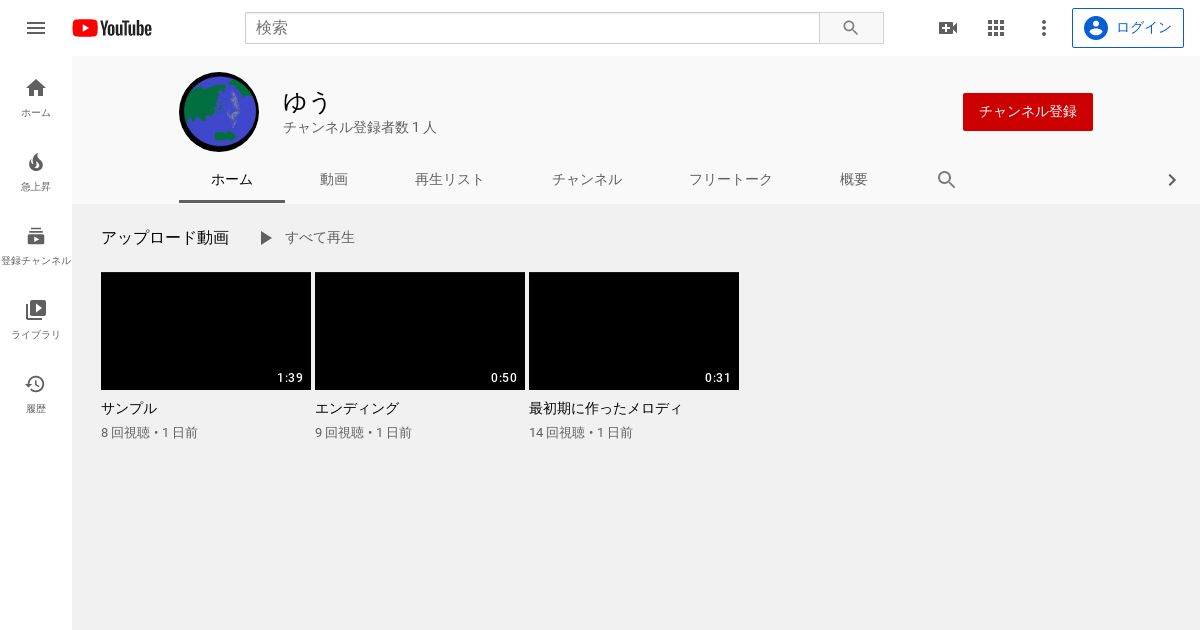This screenshot has height=630, width=1200.
Task: Click the channel search magnifier icon
Action: [x=947, y=180]
